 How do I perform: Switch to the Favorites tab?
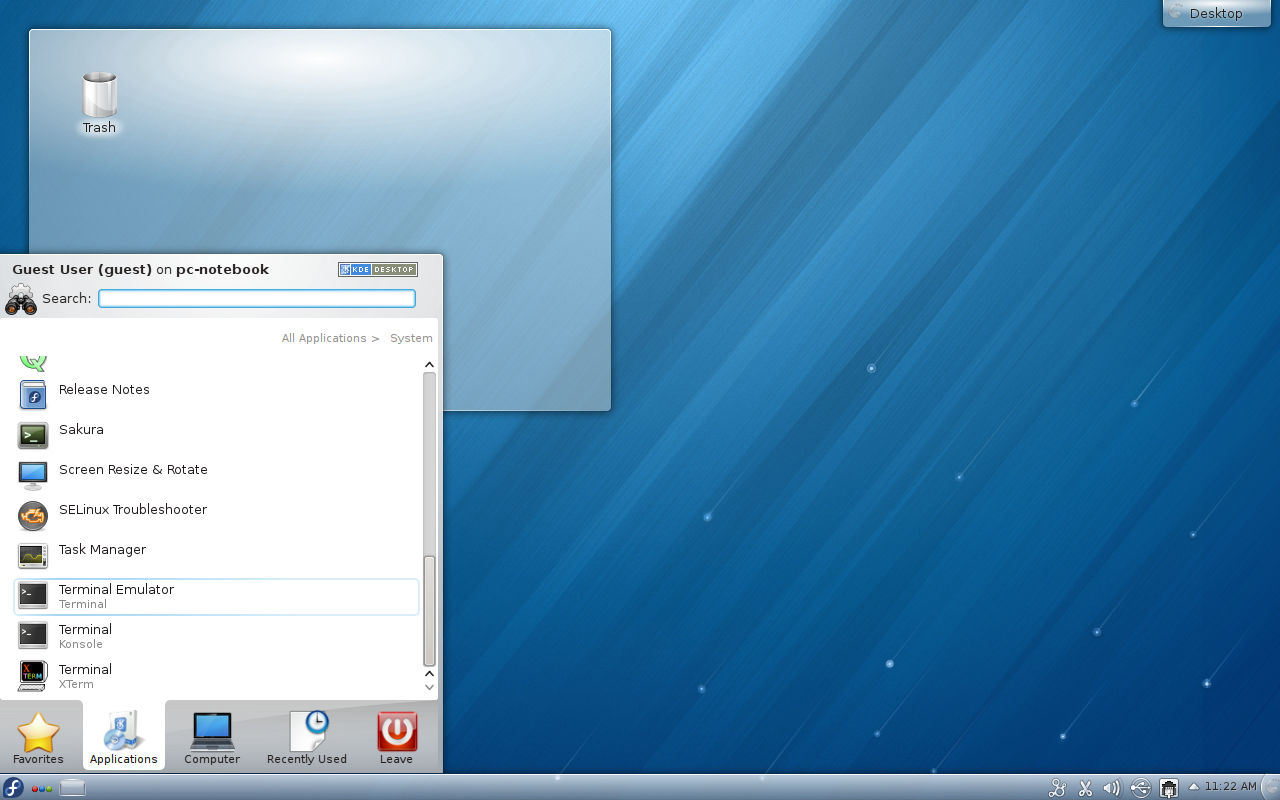38,738
